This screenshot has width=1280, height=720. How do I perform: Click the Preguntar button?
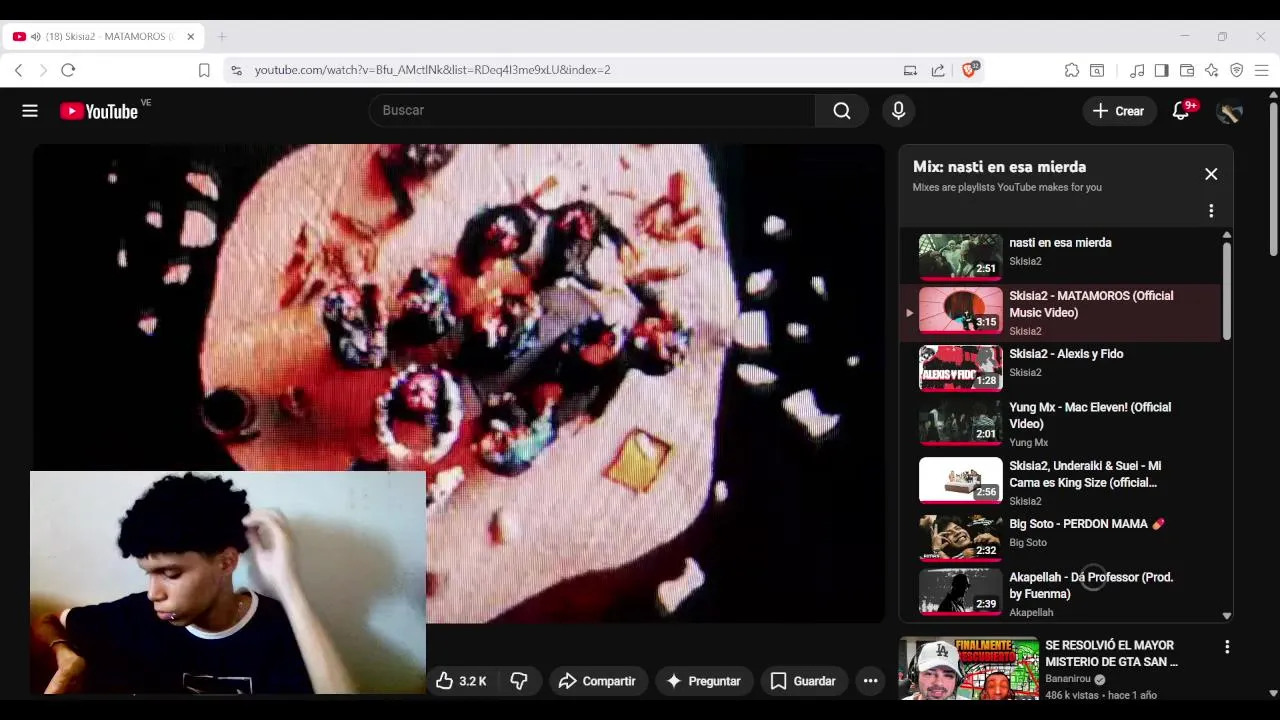pyautogui.click(x=703, y=681)
